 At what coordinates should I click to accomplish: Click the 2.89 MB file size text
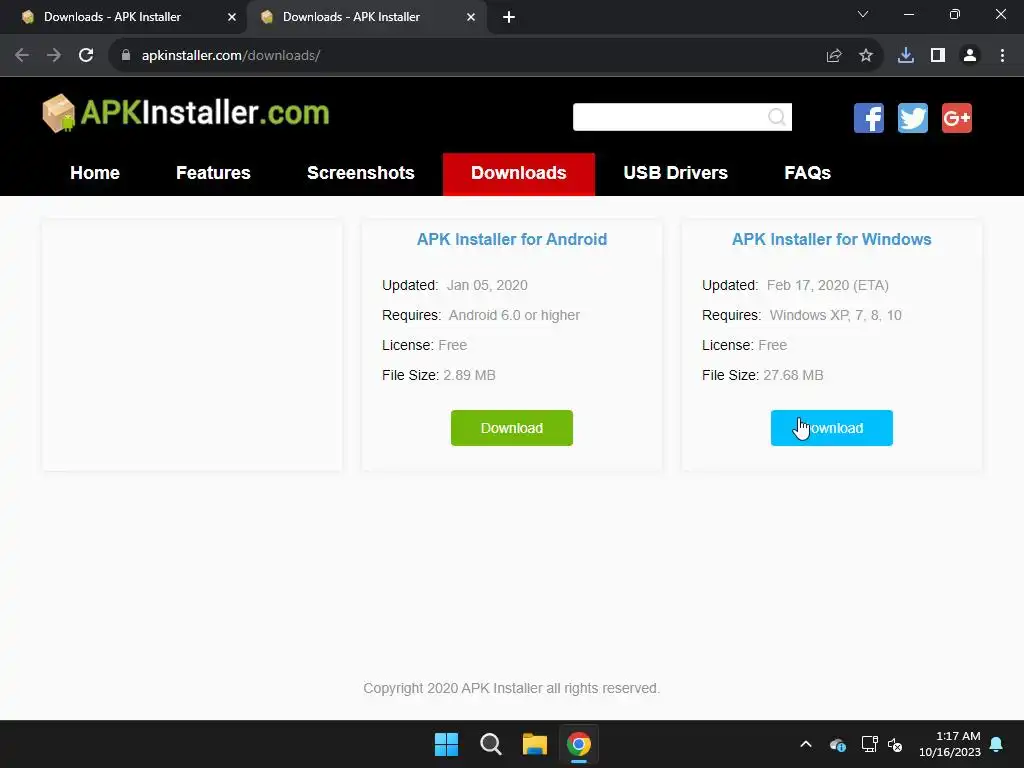469,376
